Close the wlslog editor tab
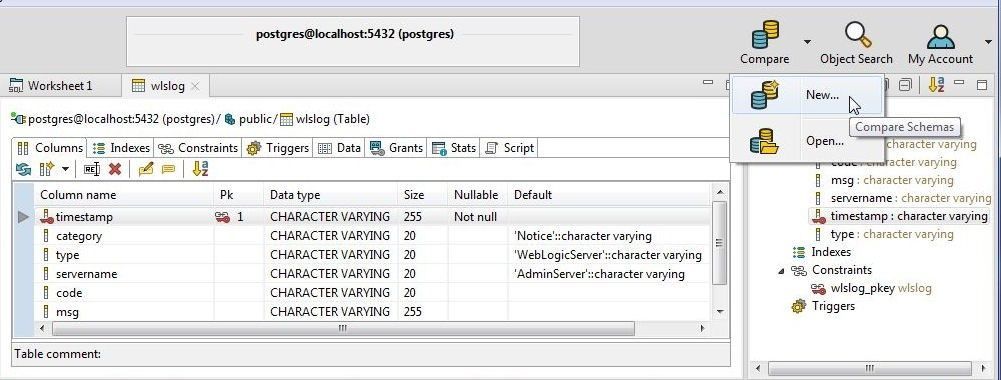Screen dimensions: 1001x380 pyautogui.click(x=195, y=86)
